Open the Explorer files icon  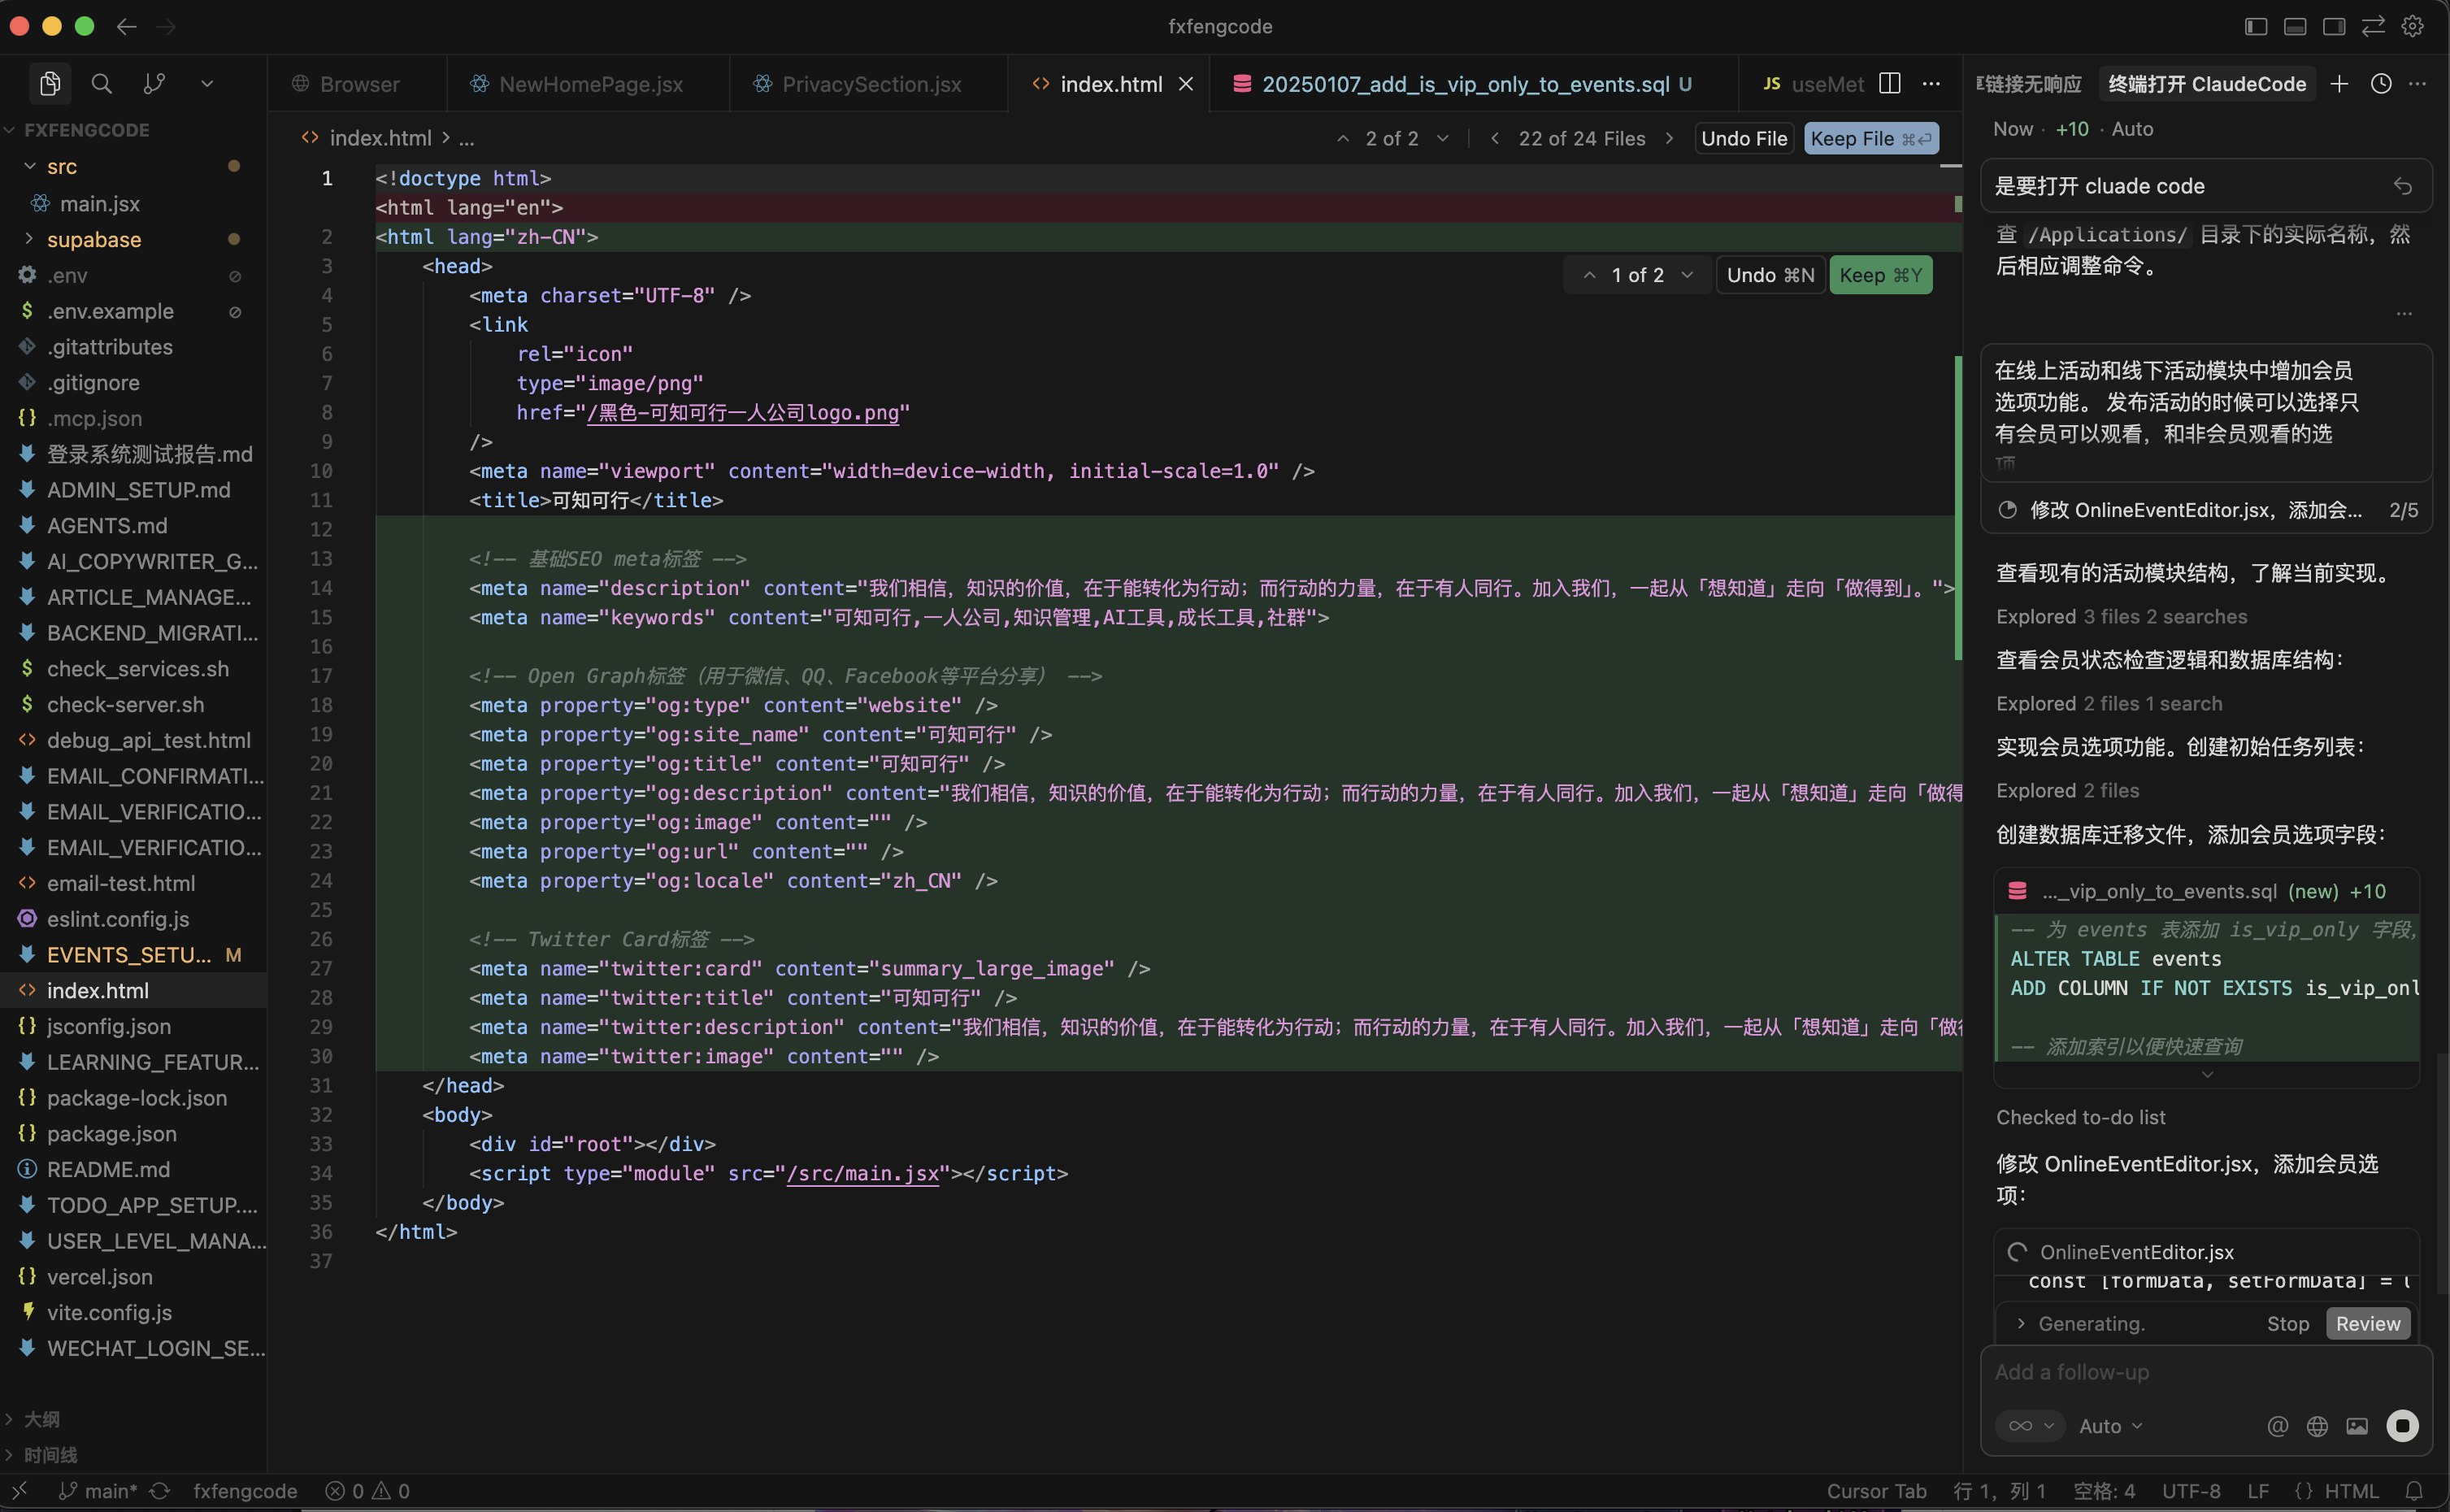pos(49,84)
